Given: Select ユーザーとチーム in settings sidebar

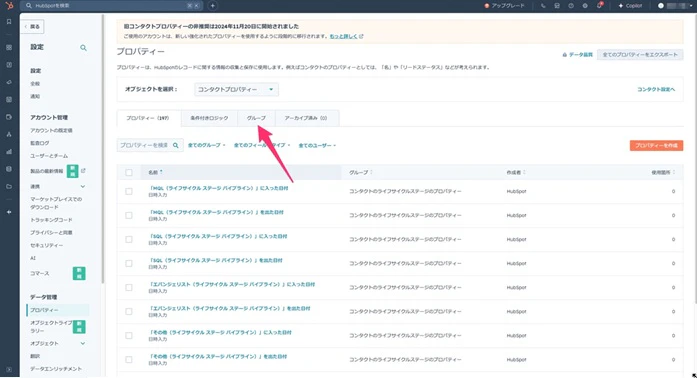Looking at the screenshot, I should (49, 156).
